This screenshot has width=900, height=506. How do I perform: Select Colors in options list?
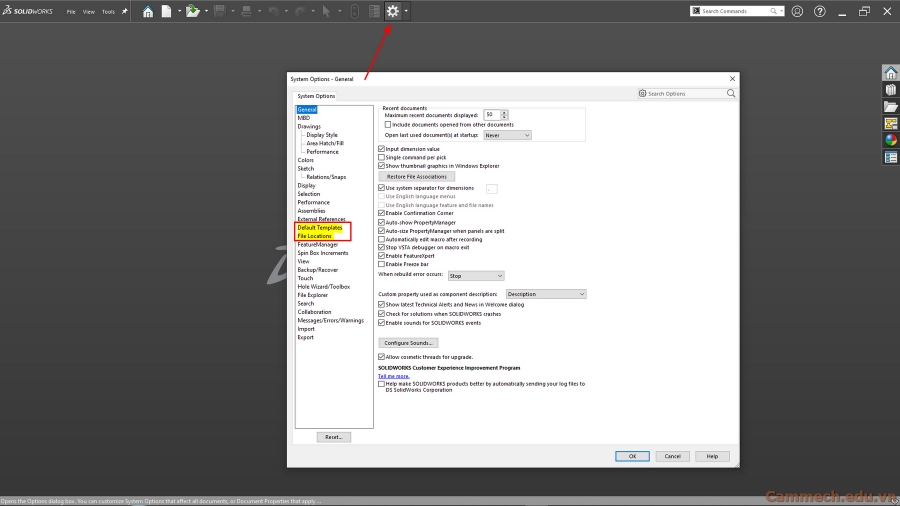(x=305, y=160)
